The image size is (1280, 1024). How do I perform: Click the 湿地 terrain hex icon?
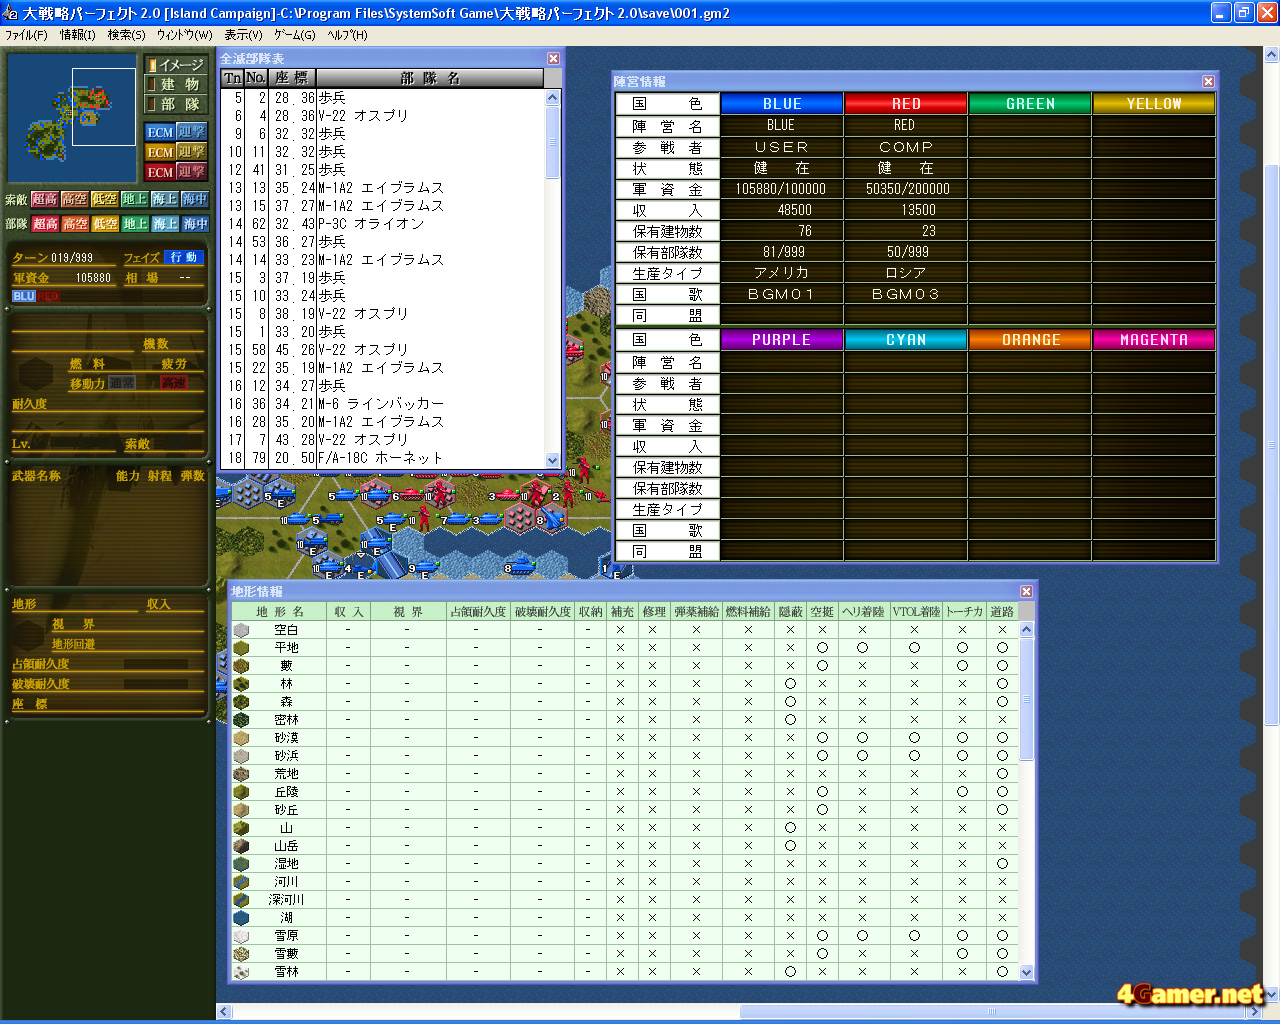(x=241, y=864)
